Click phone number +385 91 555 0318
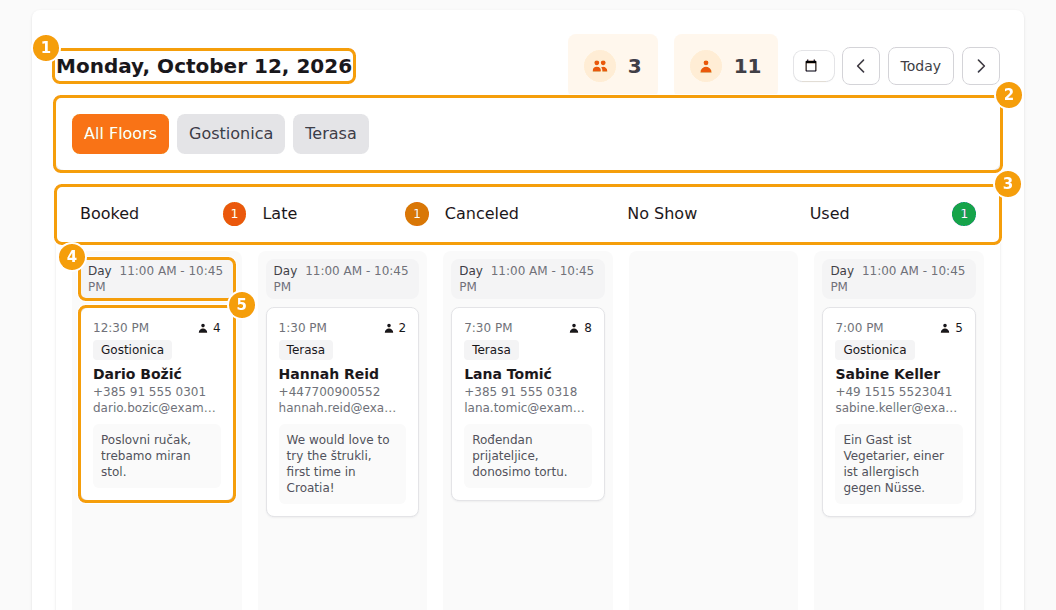The height and width of the screenshot is (610, 1056). coord(521,392)
